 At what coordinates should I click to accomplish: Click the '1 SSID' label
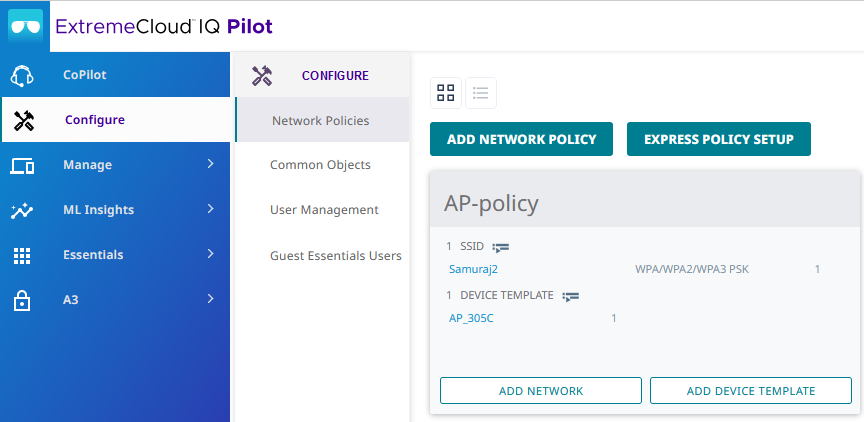point(465,246)
